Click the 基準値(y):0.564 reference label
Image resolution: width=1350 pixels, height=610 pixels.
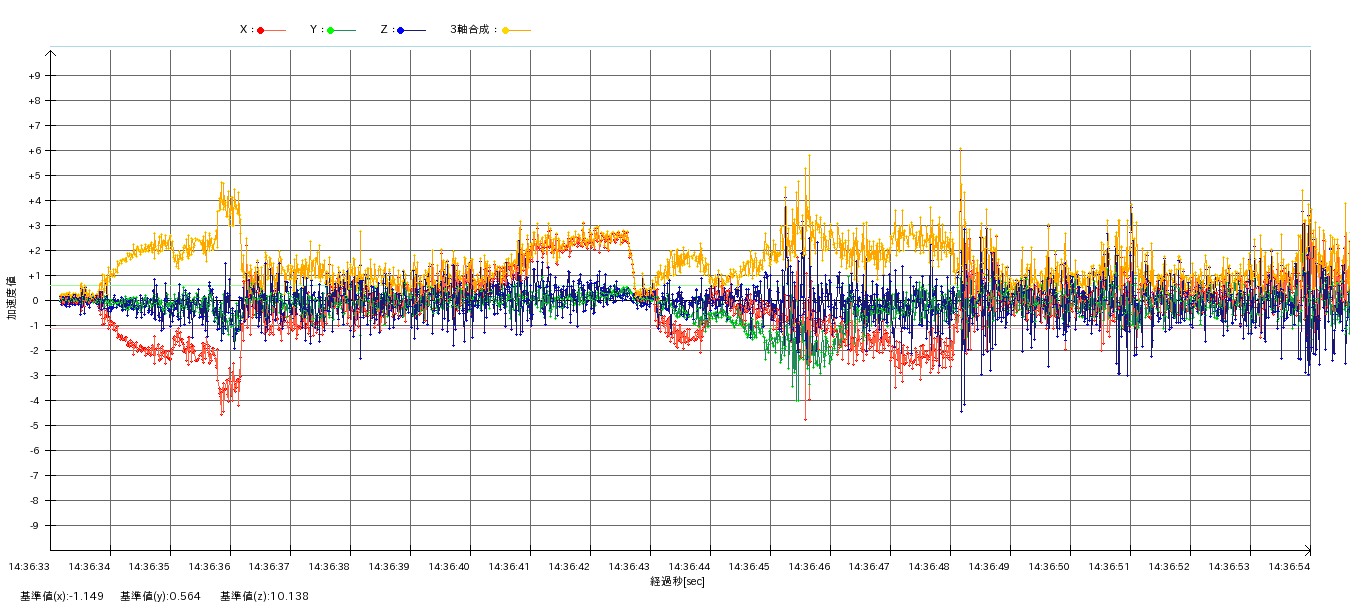coord(160,597)
